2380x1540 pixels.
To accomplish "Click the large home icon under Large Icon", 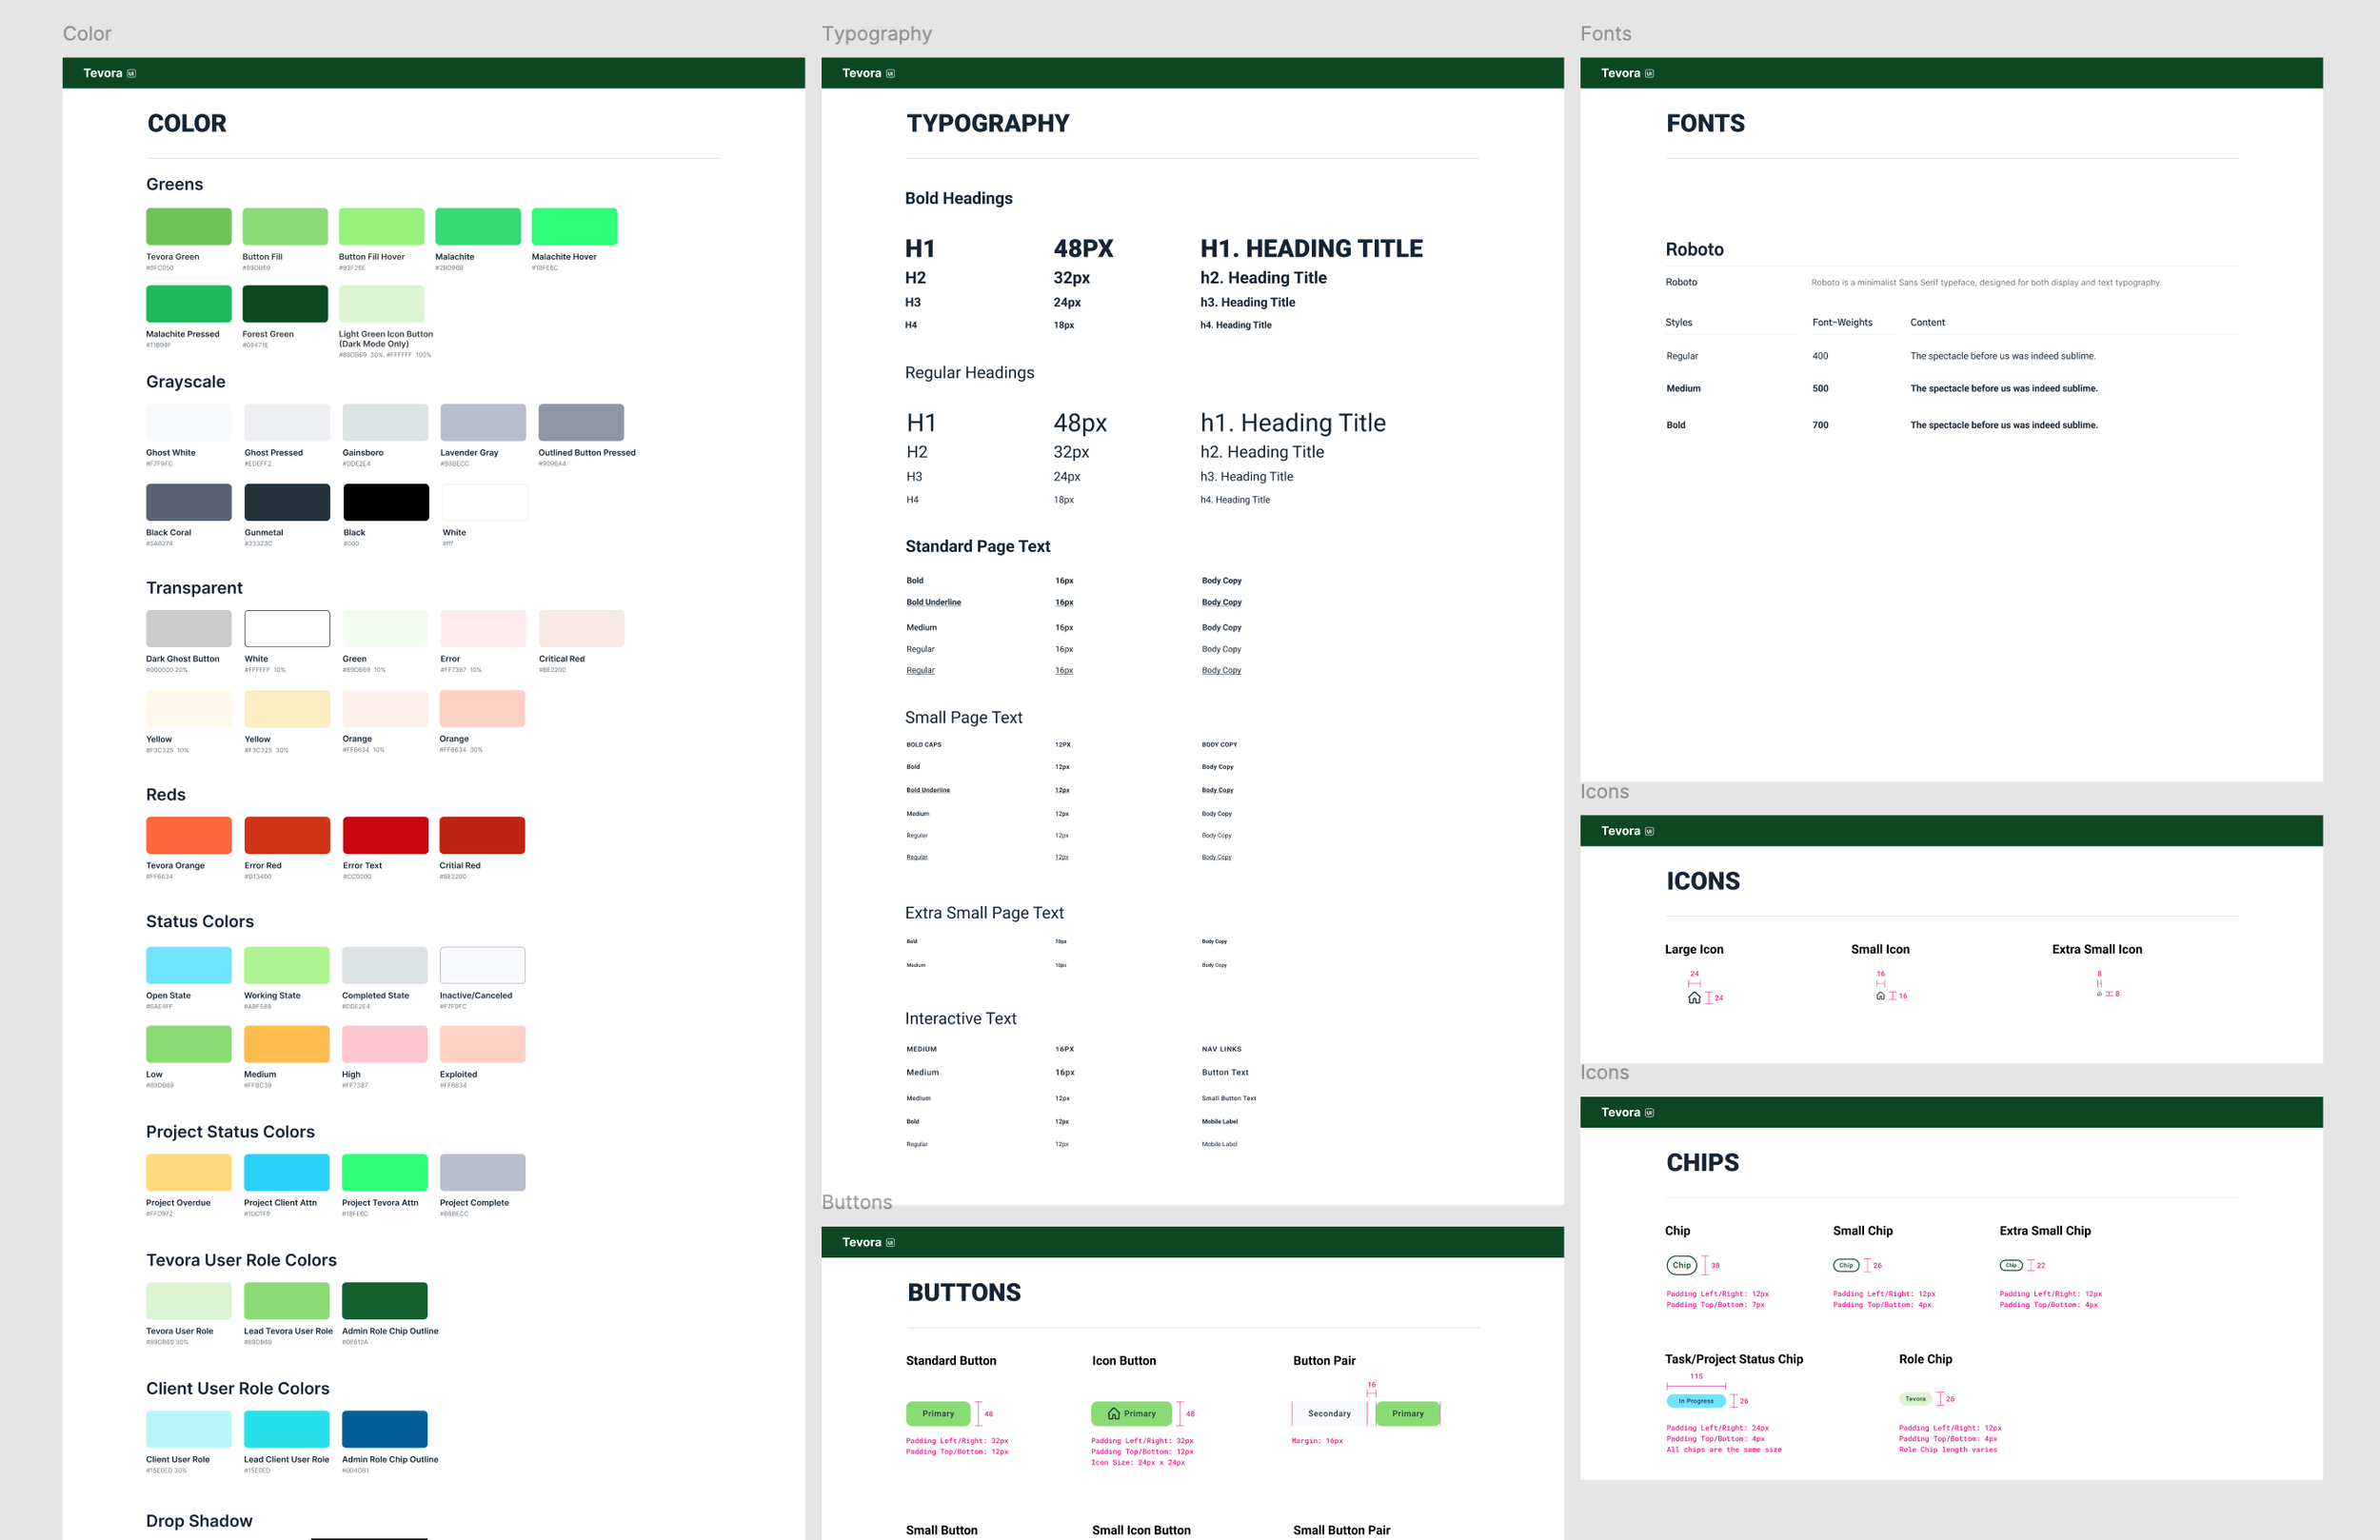I will point(1694,998).
